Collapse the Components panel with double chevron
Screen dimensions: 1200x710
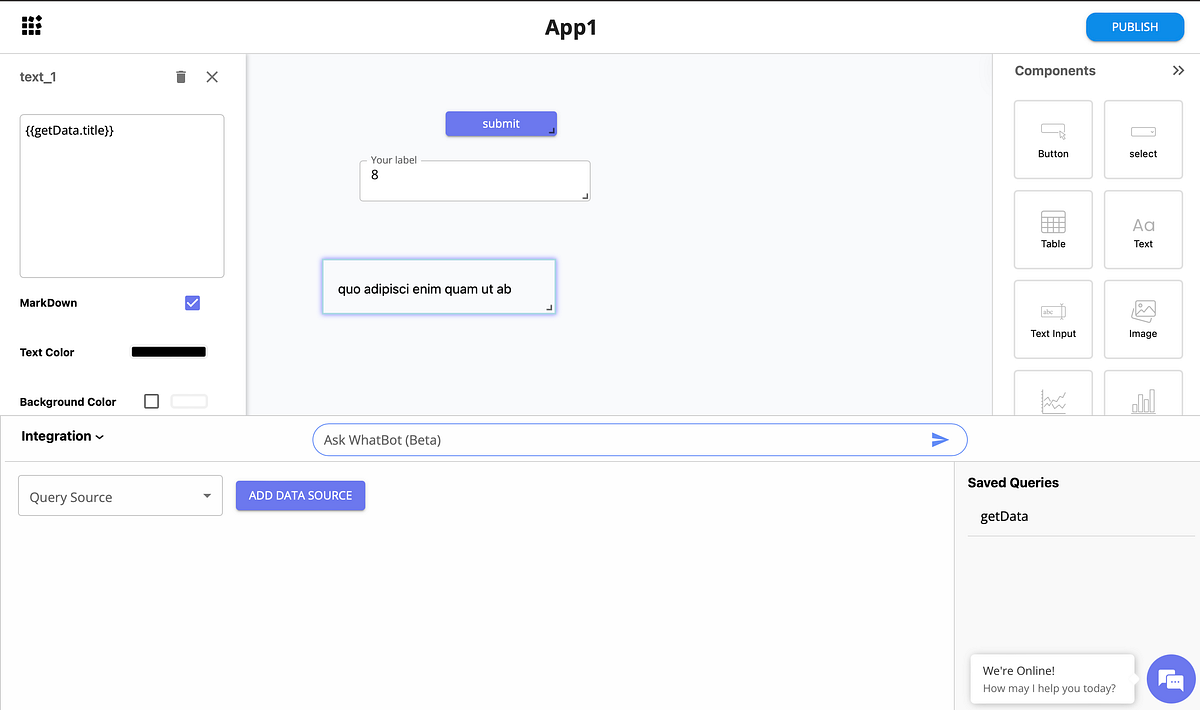pyautogui.click(x=1178, y=70)
